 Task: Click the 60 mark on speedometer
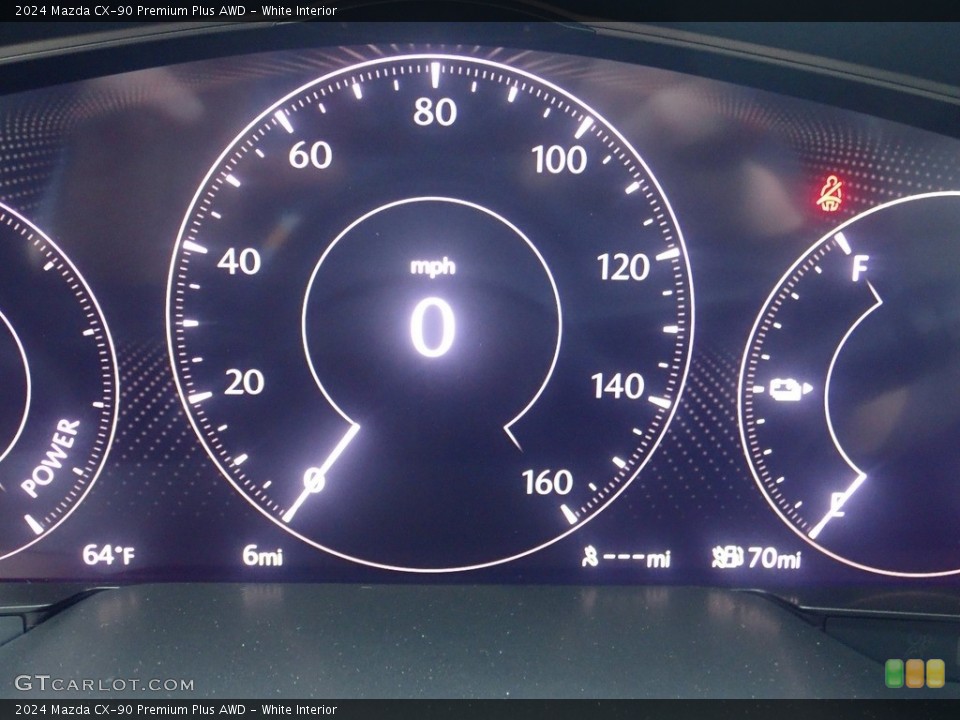pos(310,155)
